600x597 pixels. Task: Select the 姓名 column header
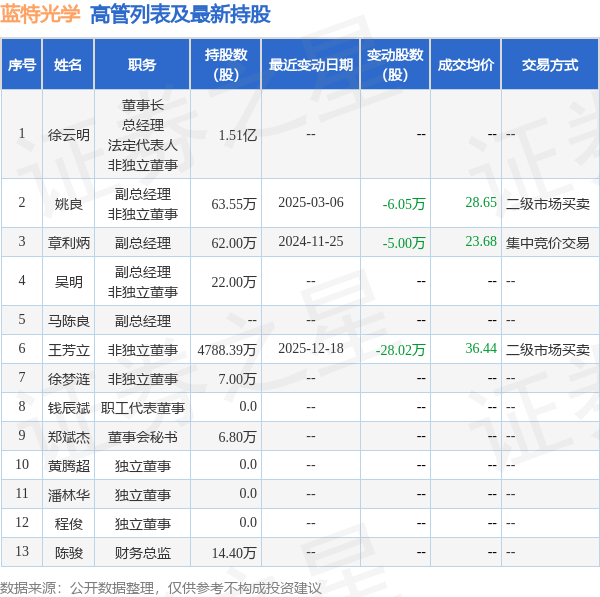(x=68, y=65)
